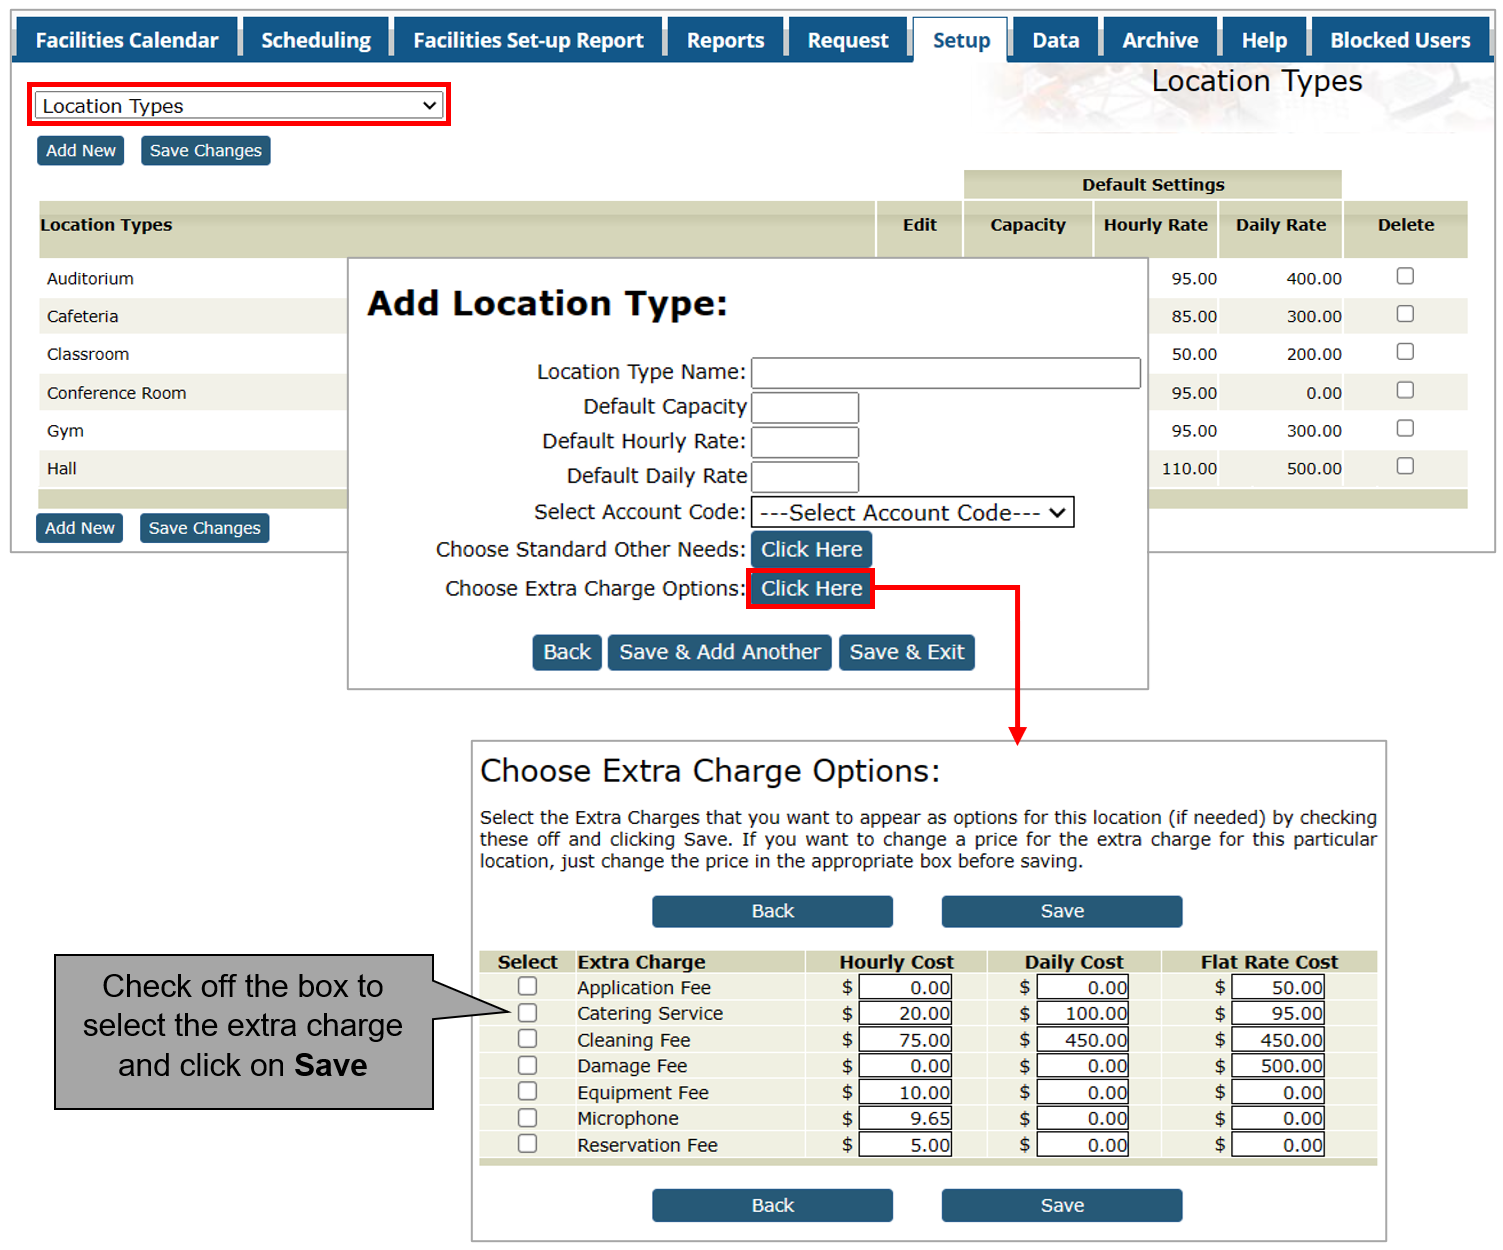Select the Reservation Fee checkbox
1503x1250 pixels.
point(527,1143)
